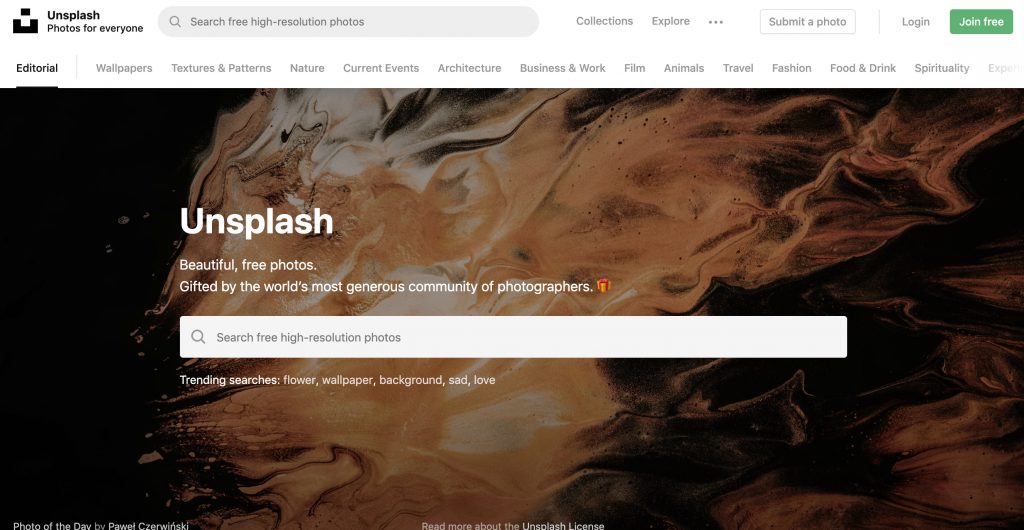Open the Unsplash License link

(x=563, y=525)
